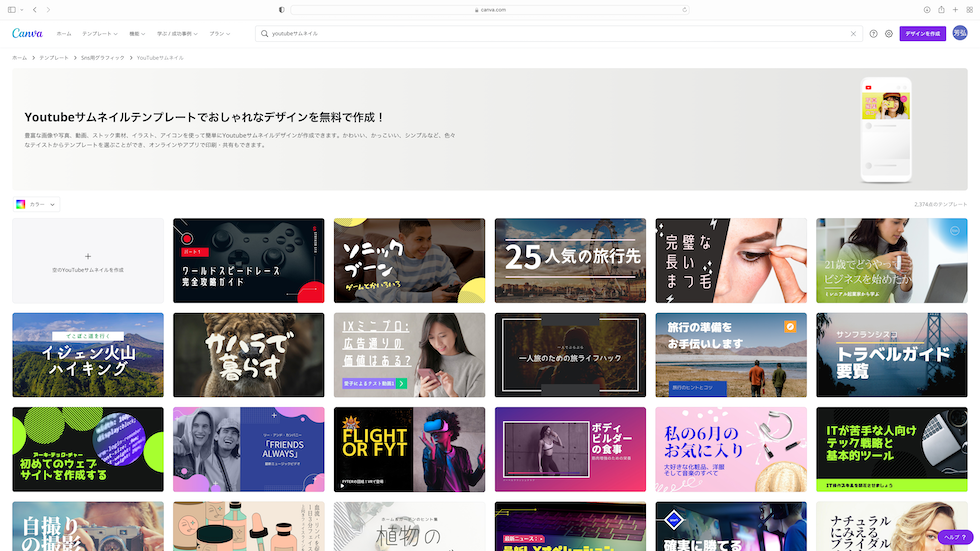Image resolution: width=980 pixels, height=551 pixels.
Task: Click the ヘルプ? floating button
Action: 955,537
